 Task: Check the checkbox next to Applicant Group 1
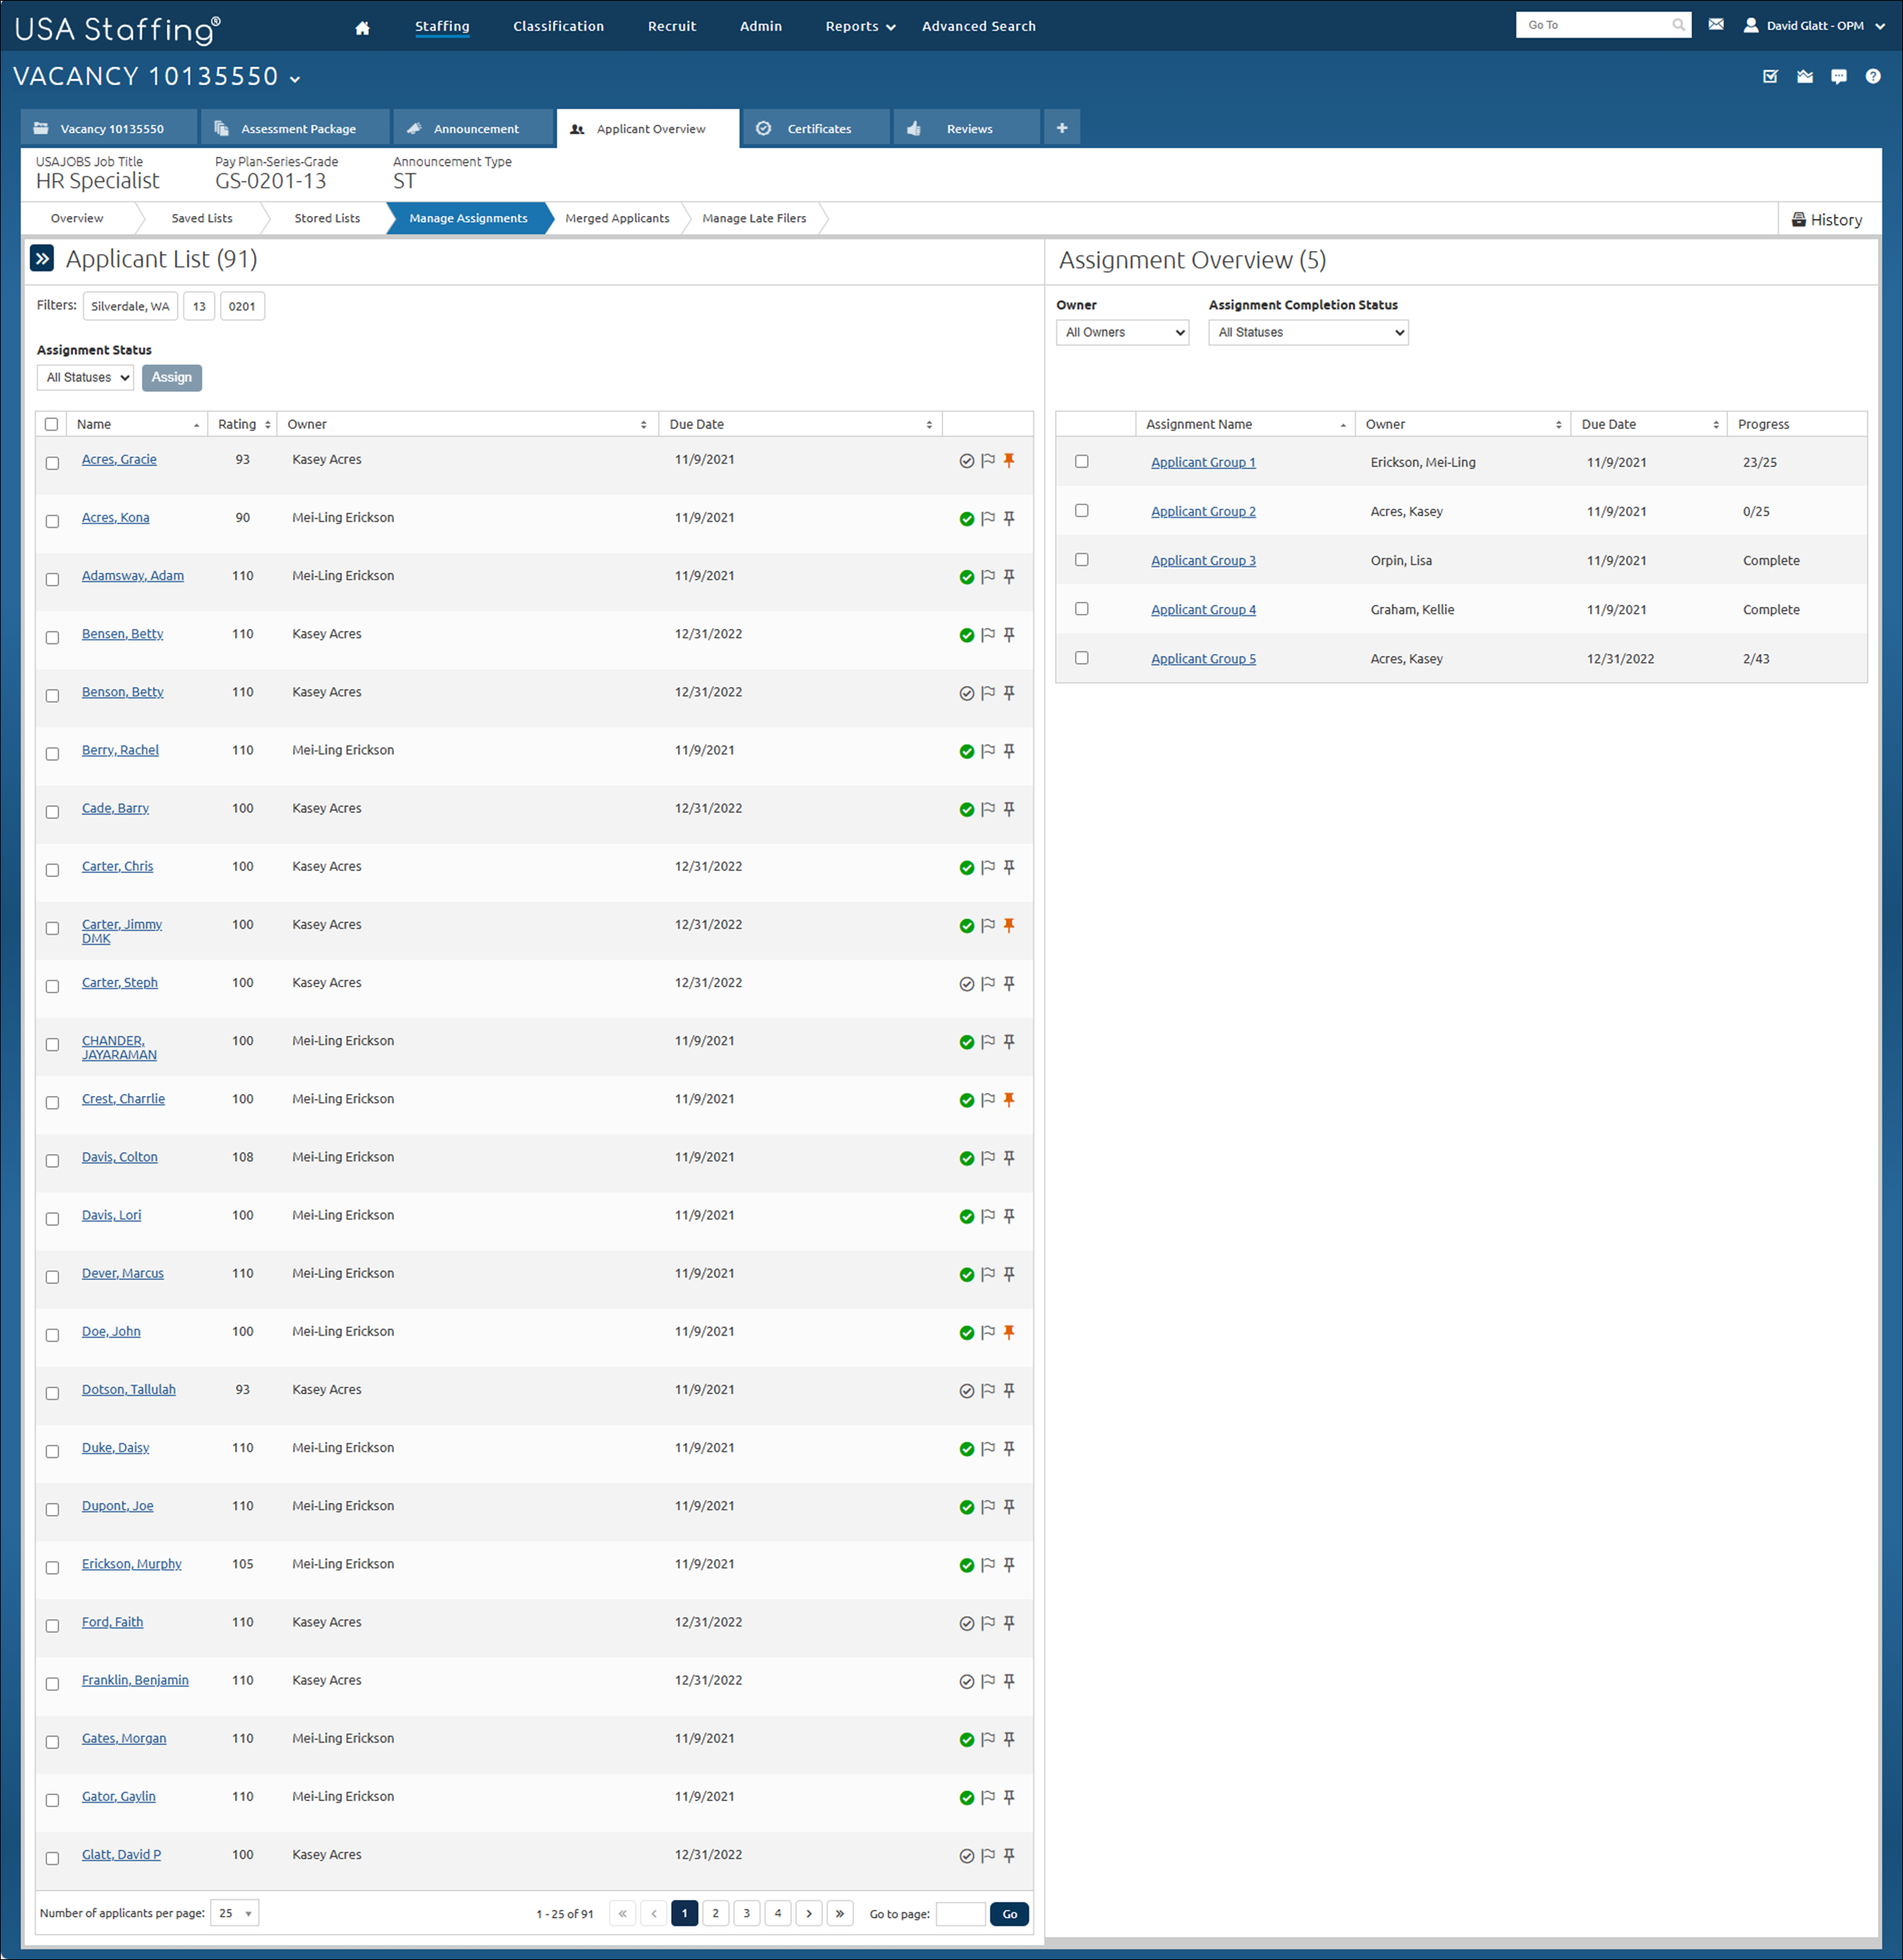1082,461
